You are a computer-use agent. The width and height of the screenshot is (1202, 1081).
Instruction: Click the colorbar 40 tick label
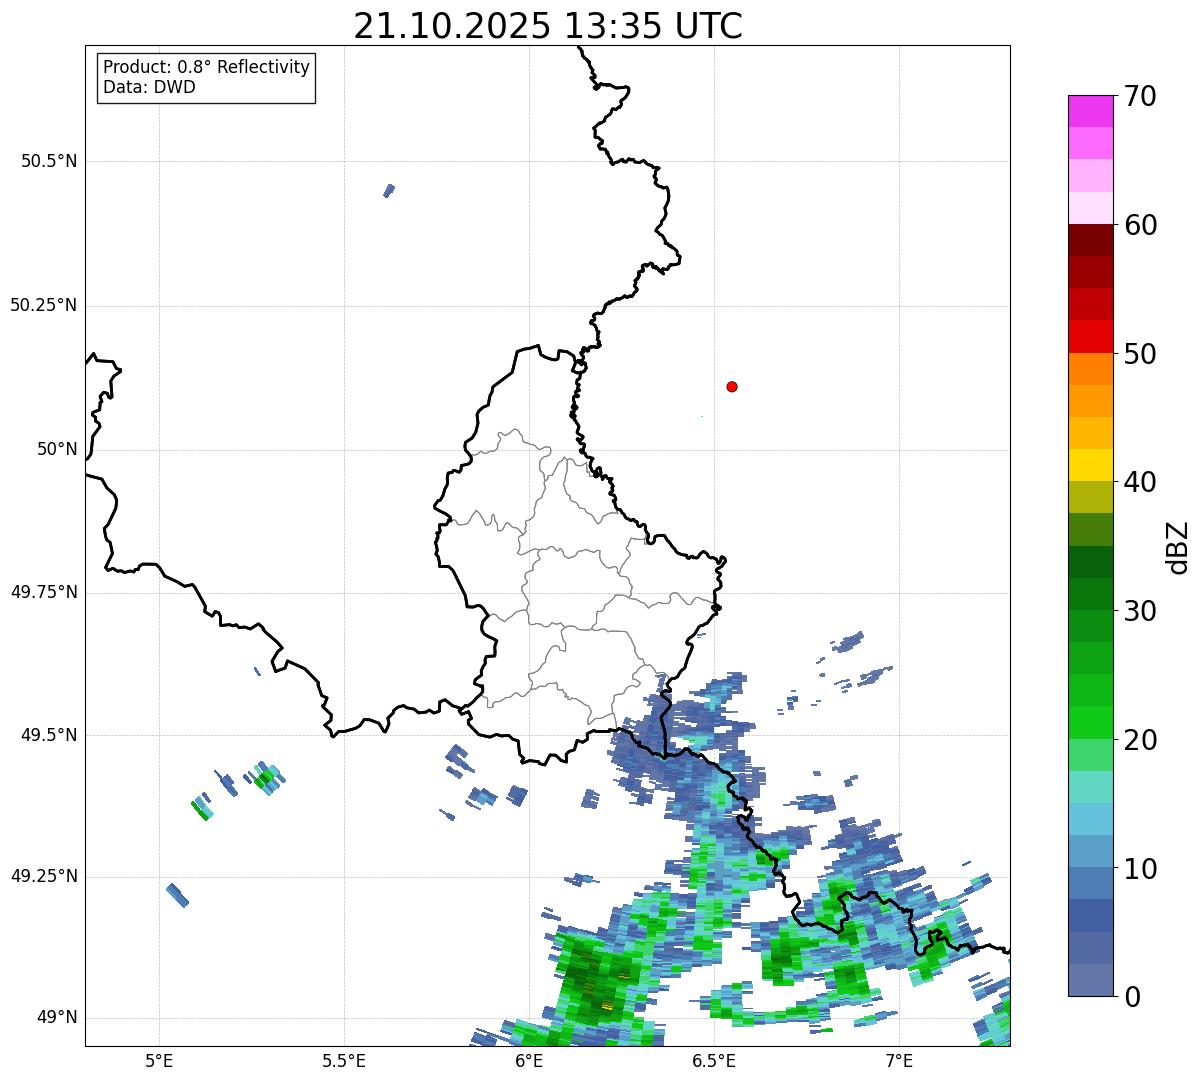click(x=1140, y=482)
